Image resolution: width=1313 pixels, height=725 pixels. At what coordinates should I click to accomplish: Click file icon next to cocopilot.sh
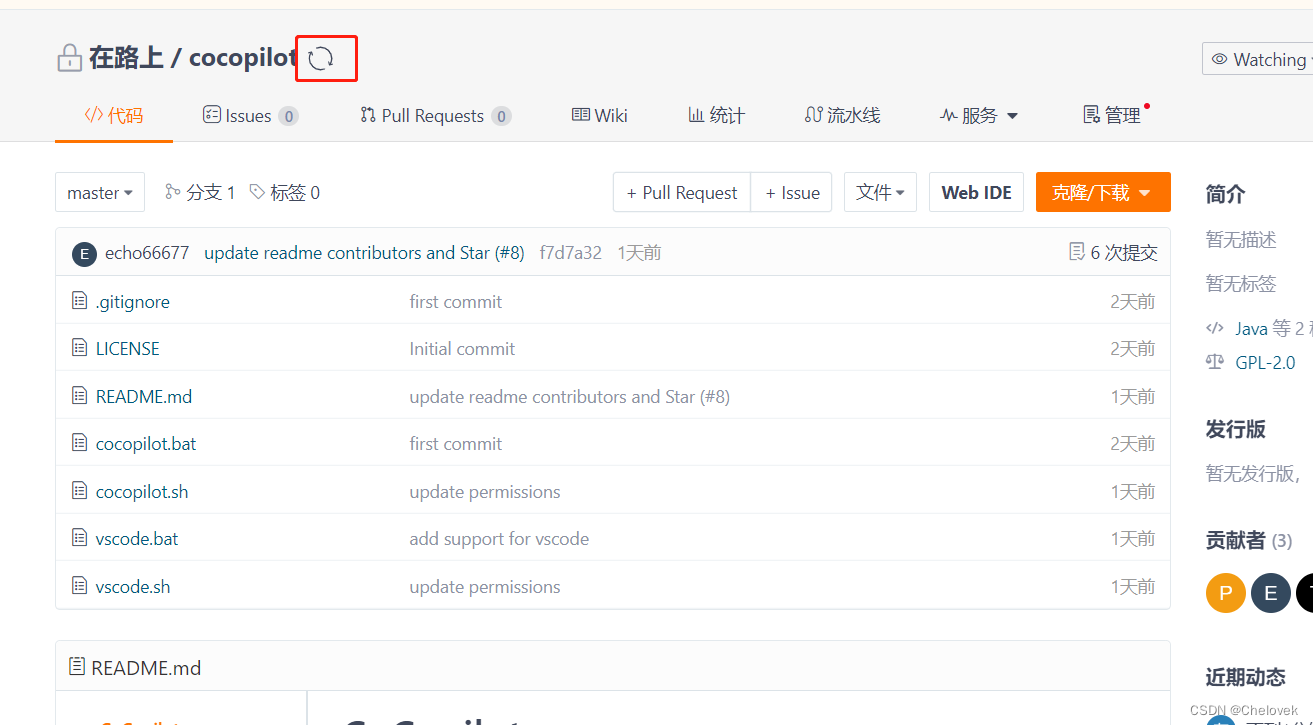80,491
